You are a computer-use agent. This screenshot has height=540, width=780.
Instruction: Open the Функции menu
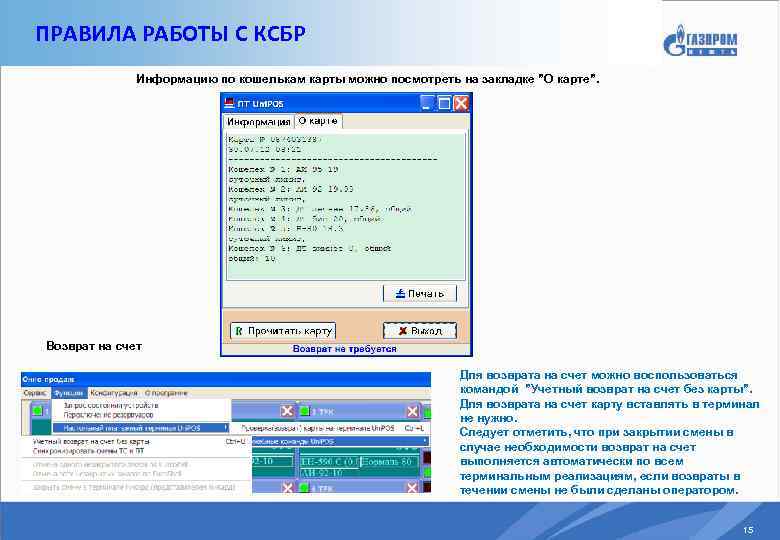[69, 393]
